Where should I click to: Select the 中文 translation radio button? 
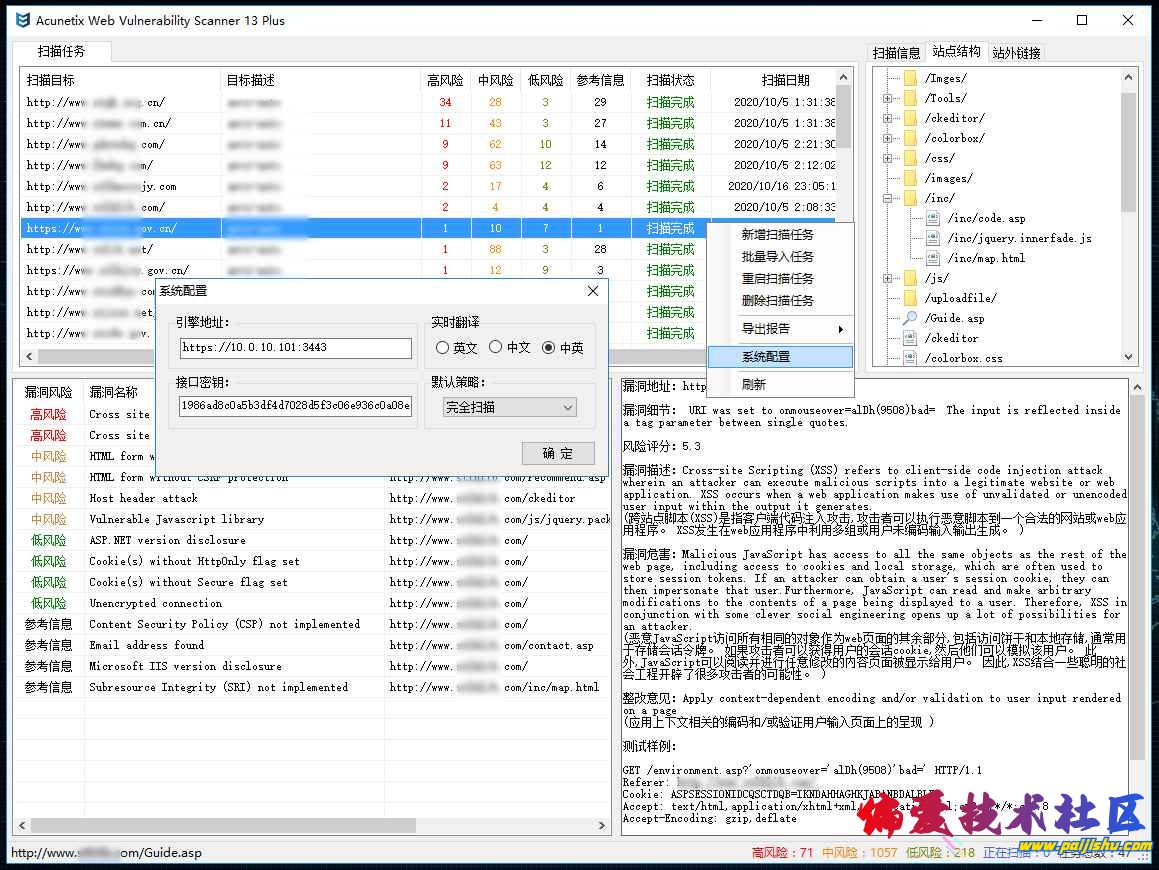(x=495, y=347)
